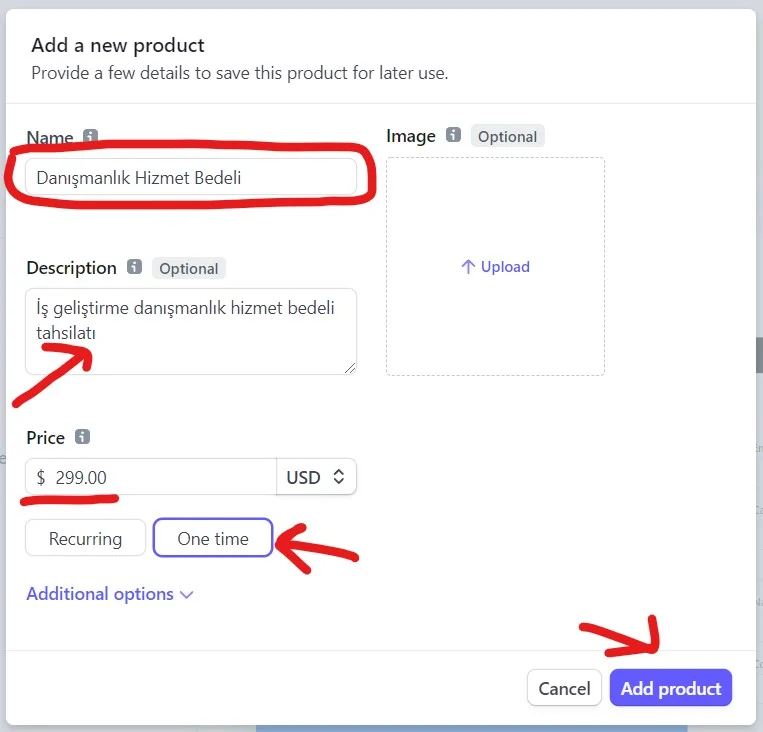Screen dimensions: 763x732
Task: Click the Price amount input field
Action: [x=160, y=477]
